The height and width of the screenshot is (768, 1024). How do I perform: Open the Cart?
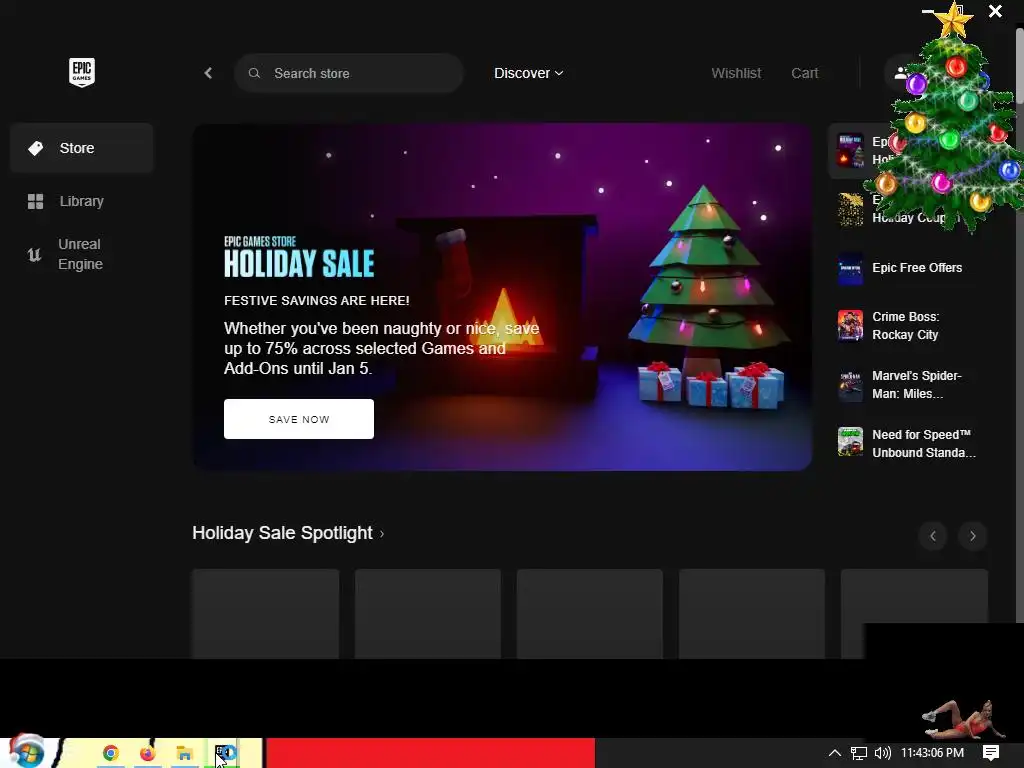(x=805, y=73)
